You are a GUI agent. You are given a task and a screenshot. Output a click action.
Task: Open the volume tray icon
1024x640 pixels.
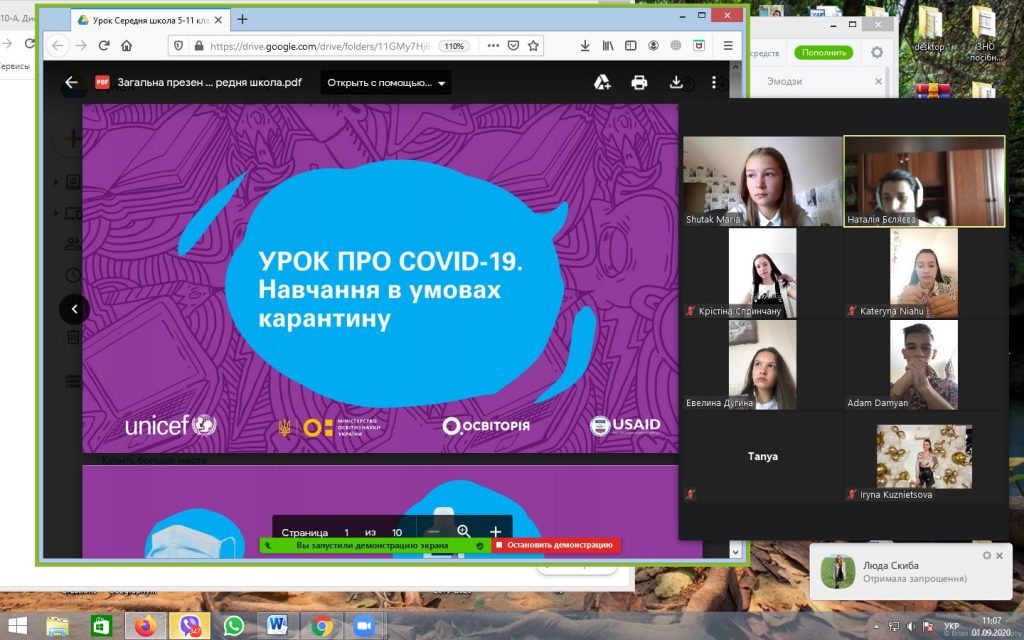click(910, 627)
